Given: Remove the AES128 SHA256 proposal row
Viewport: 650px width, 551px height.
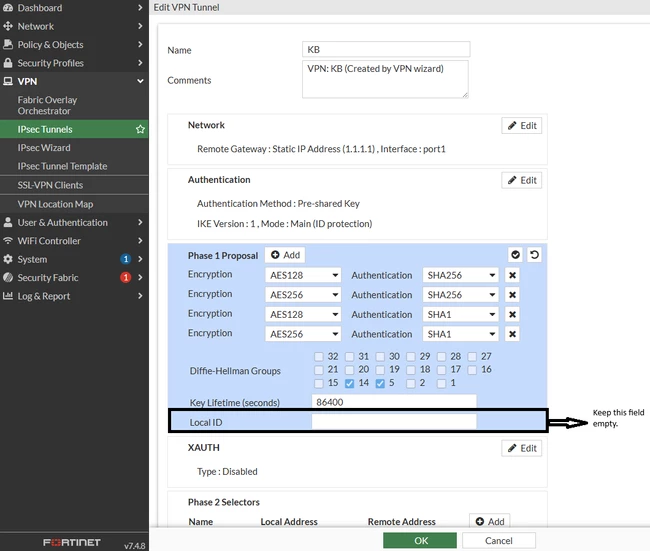Looking at the screenshot, I should tap(512, 275).
